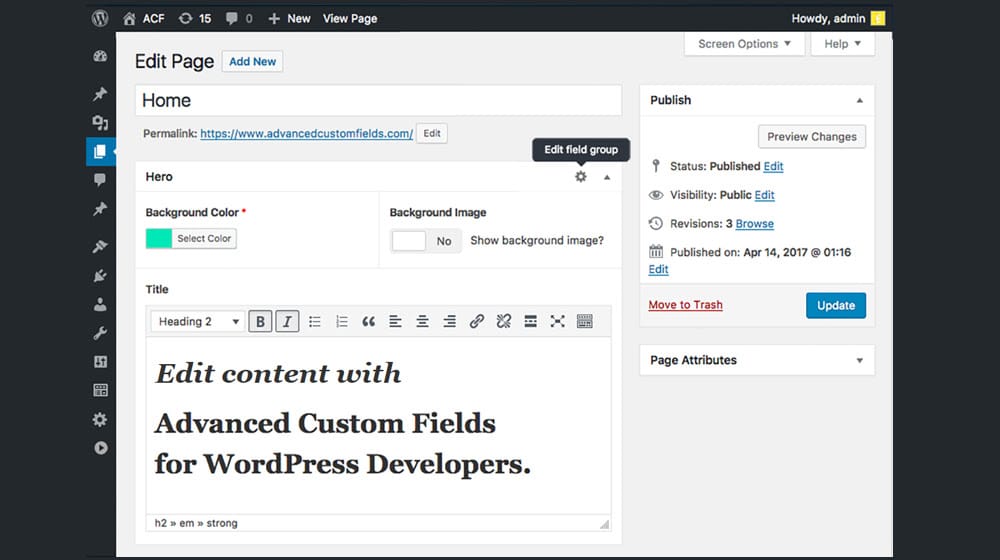
Task: Open Settings sliders icon in sidebar
Action: point(100,362)
